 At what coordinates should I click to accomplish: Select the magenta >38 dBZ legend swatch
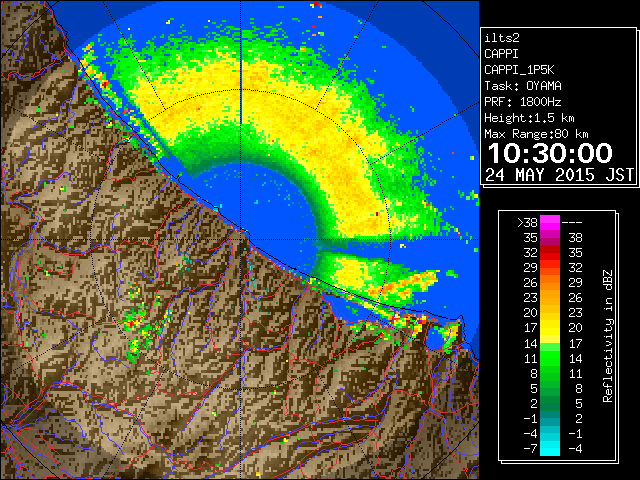550,222
